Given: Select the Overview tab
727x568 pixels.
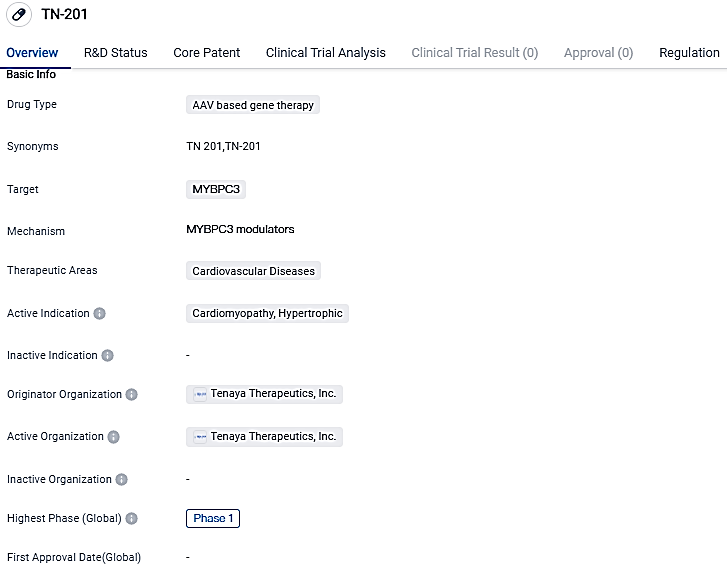Looking at the screenshot, I should click(32, 53).
